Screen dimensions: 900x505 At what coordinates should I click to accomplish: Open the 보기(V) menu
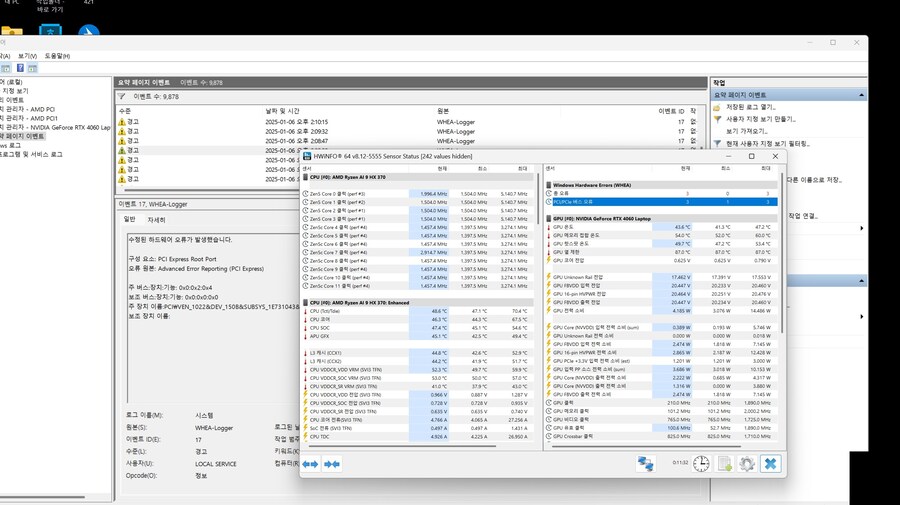[x=28, y=56]
